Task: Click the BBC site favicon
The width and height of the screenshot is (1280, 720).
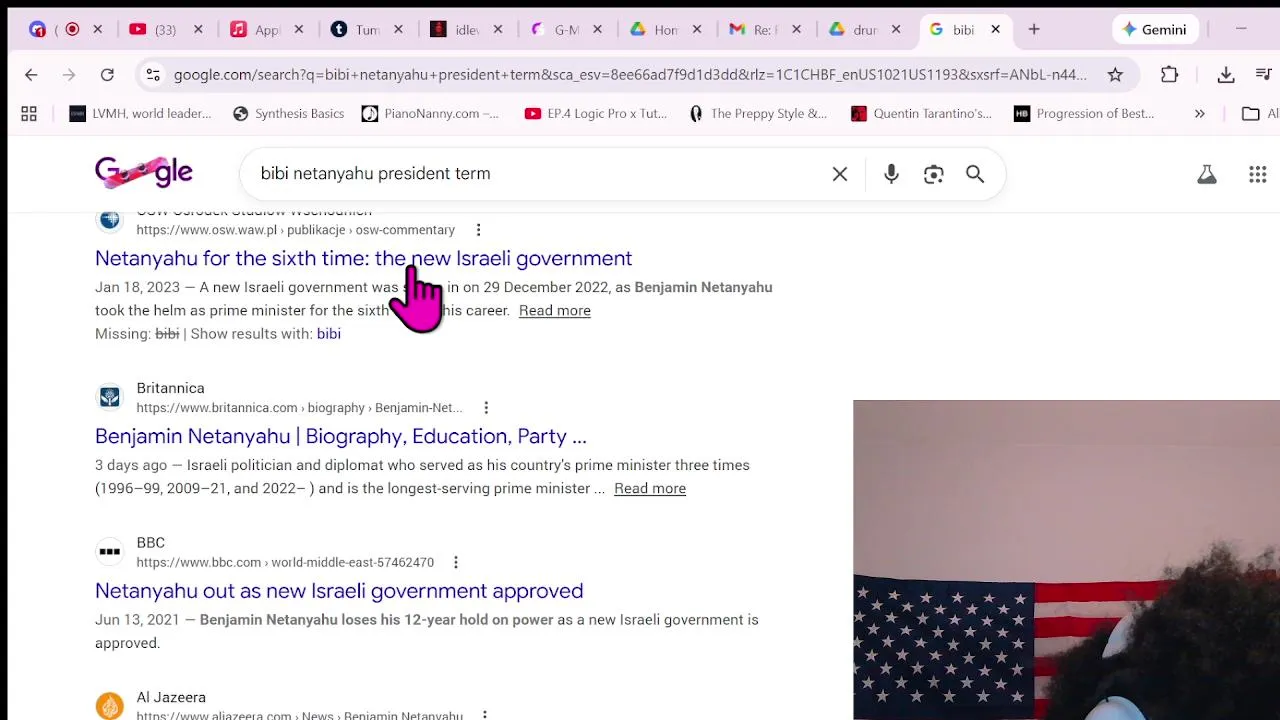Action: (x=110, y=552)
